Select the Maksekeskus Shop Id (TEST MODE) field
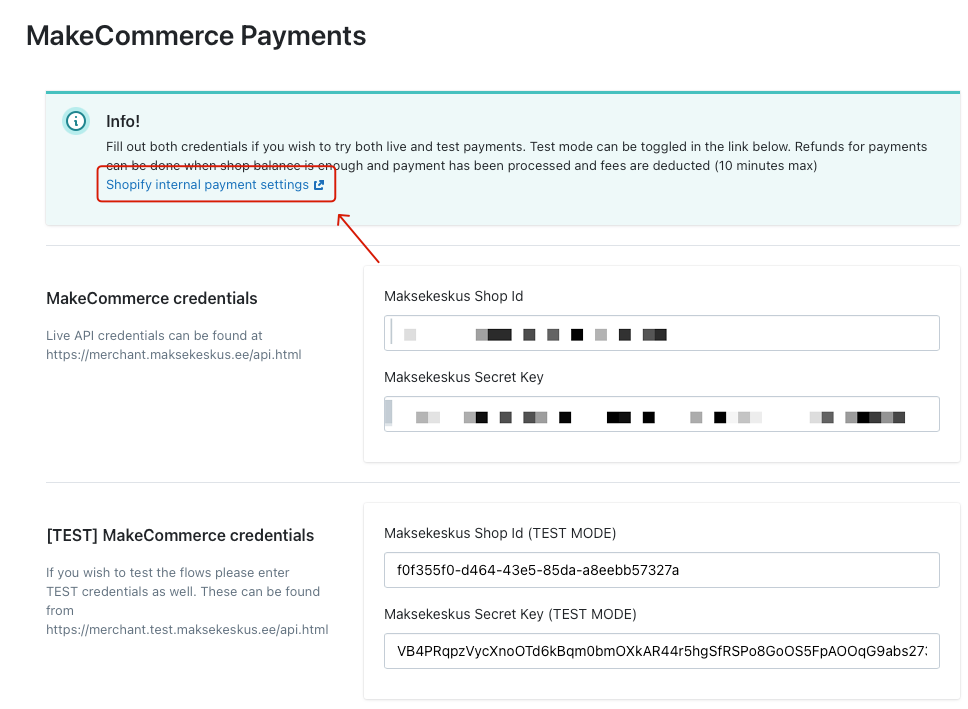This screenshot has height=709, width=968. (x=661, y=570)
